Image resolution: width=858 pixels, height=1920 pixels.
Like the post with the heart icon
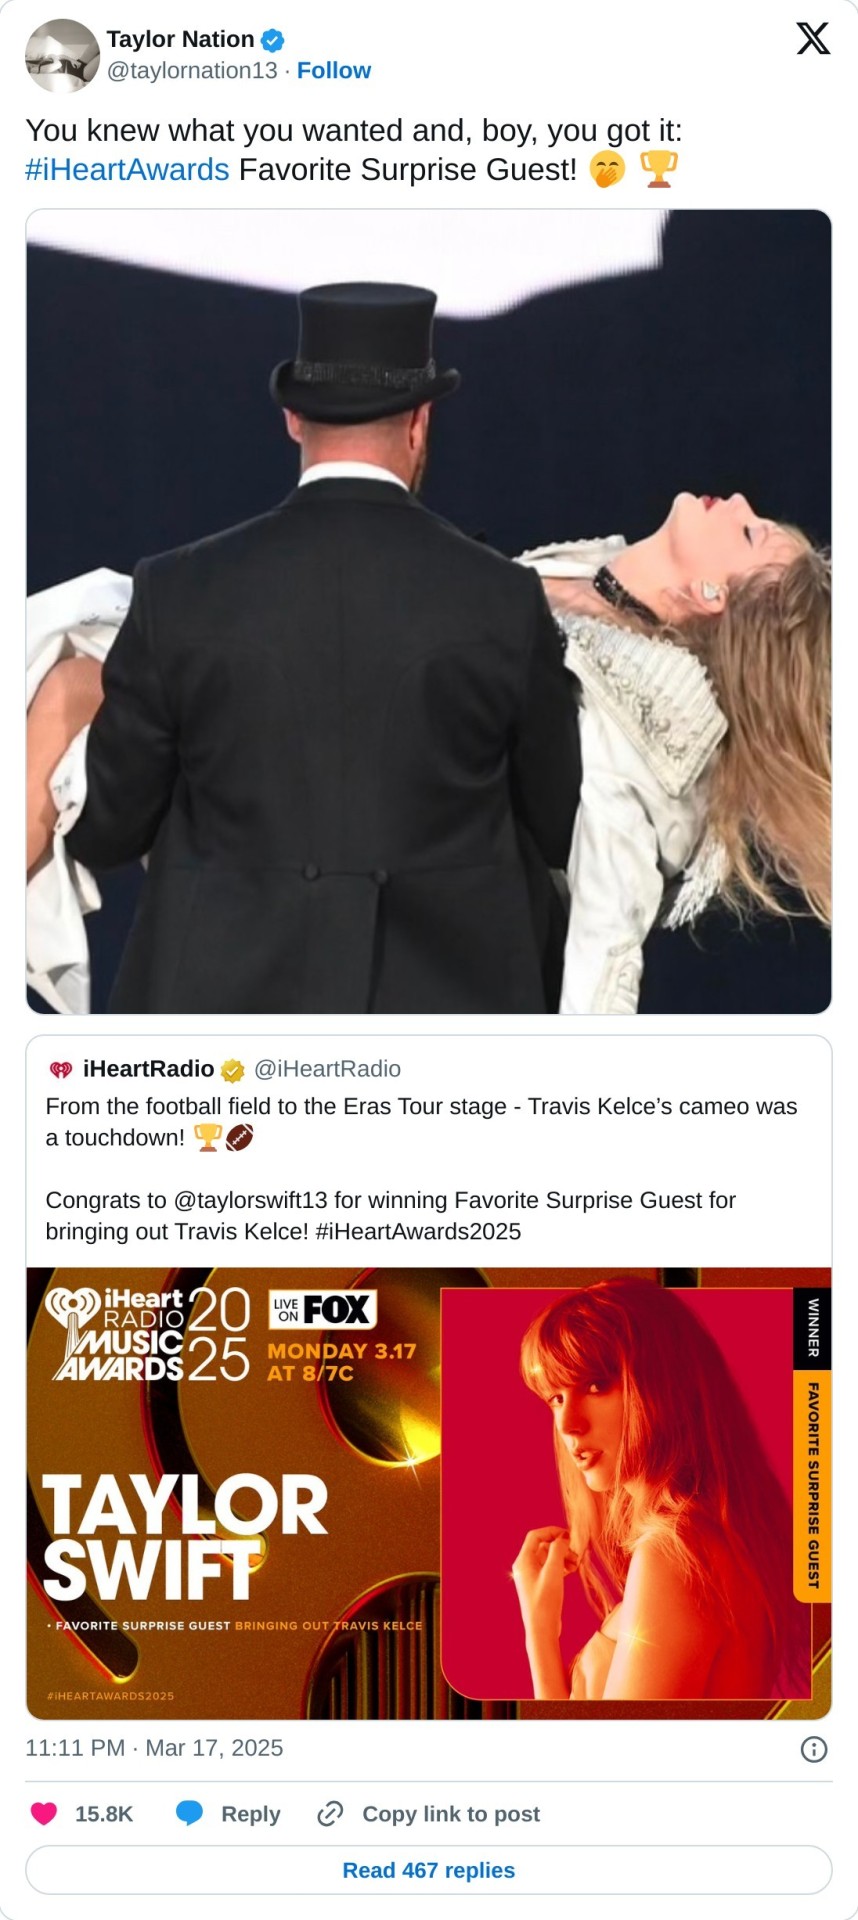coord(44,1813)
